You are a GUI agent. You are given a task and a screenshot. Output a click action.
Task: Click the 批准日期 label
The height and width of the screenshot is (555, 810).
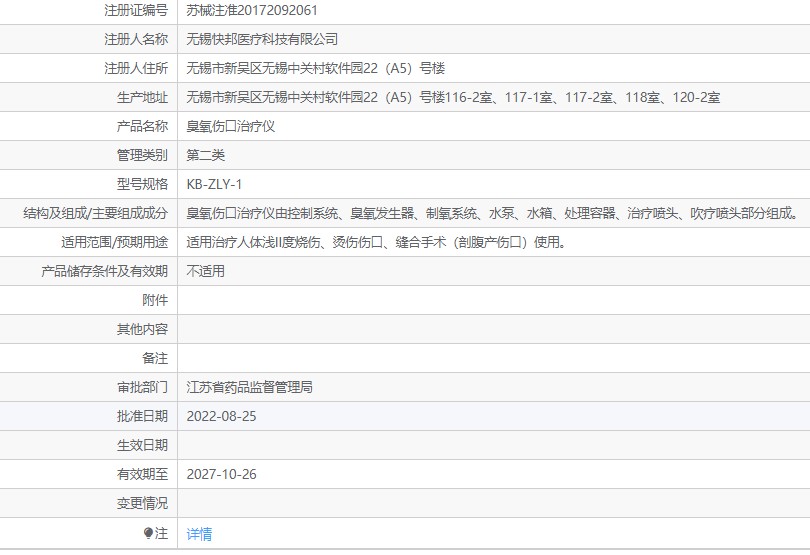click(142, 416)
